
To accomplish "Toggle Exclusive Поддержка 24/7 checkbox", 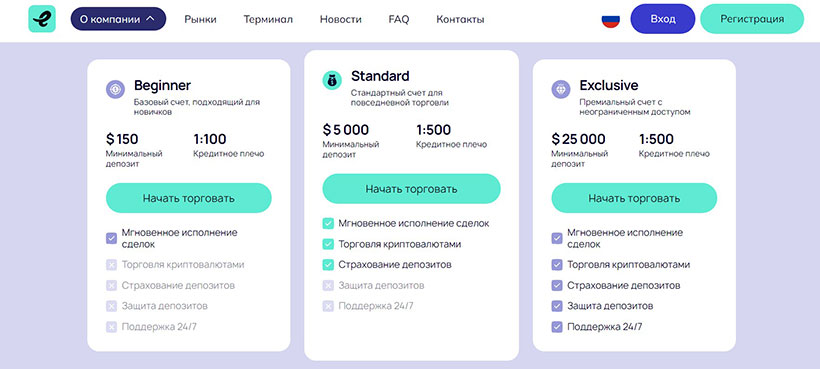I will [557, 327].
